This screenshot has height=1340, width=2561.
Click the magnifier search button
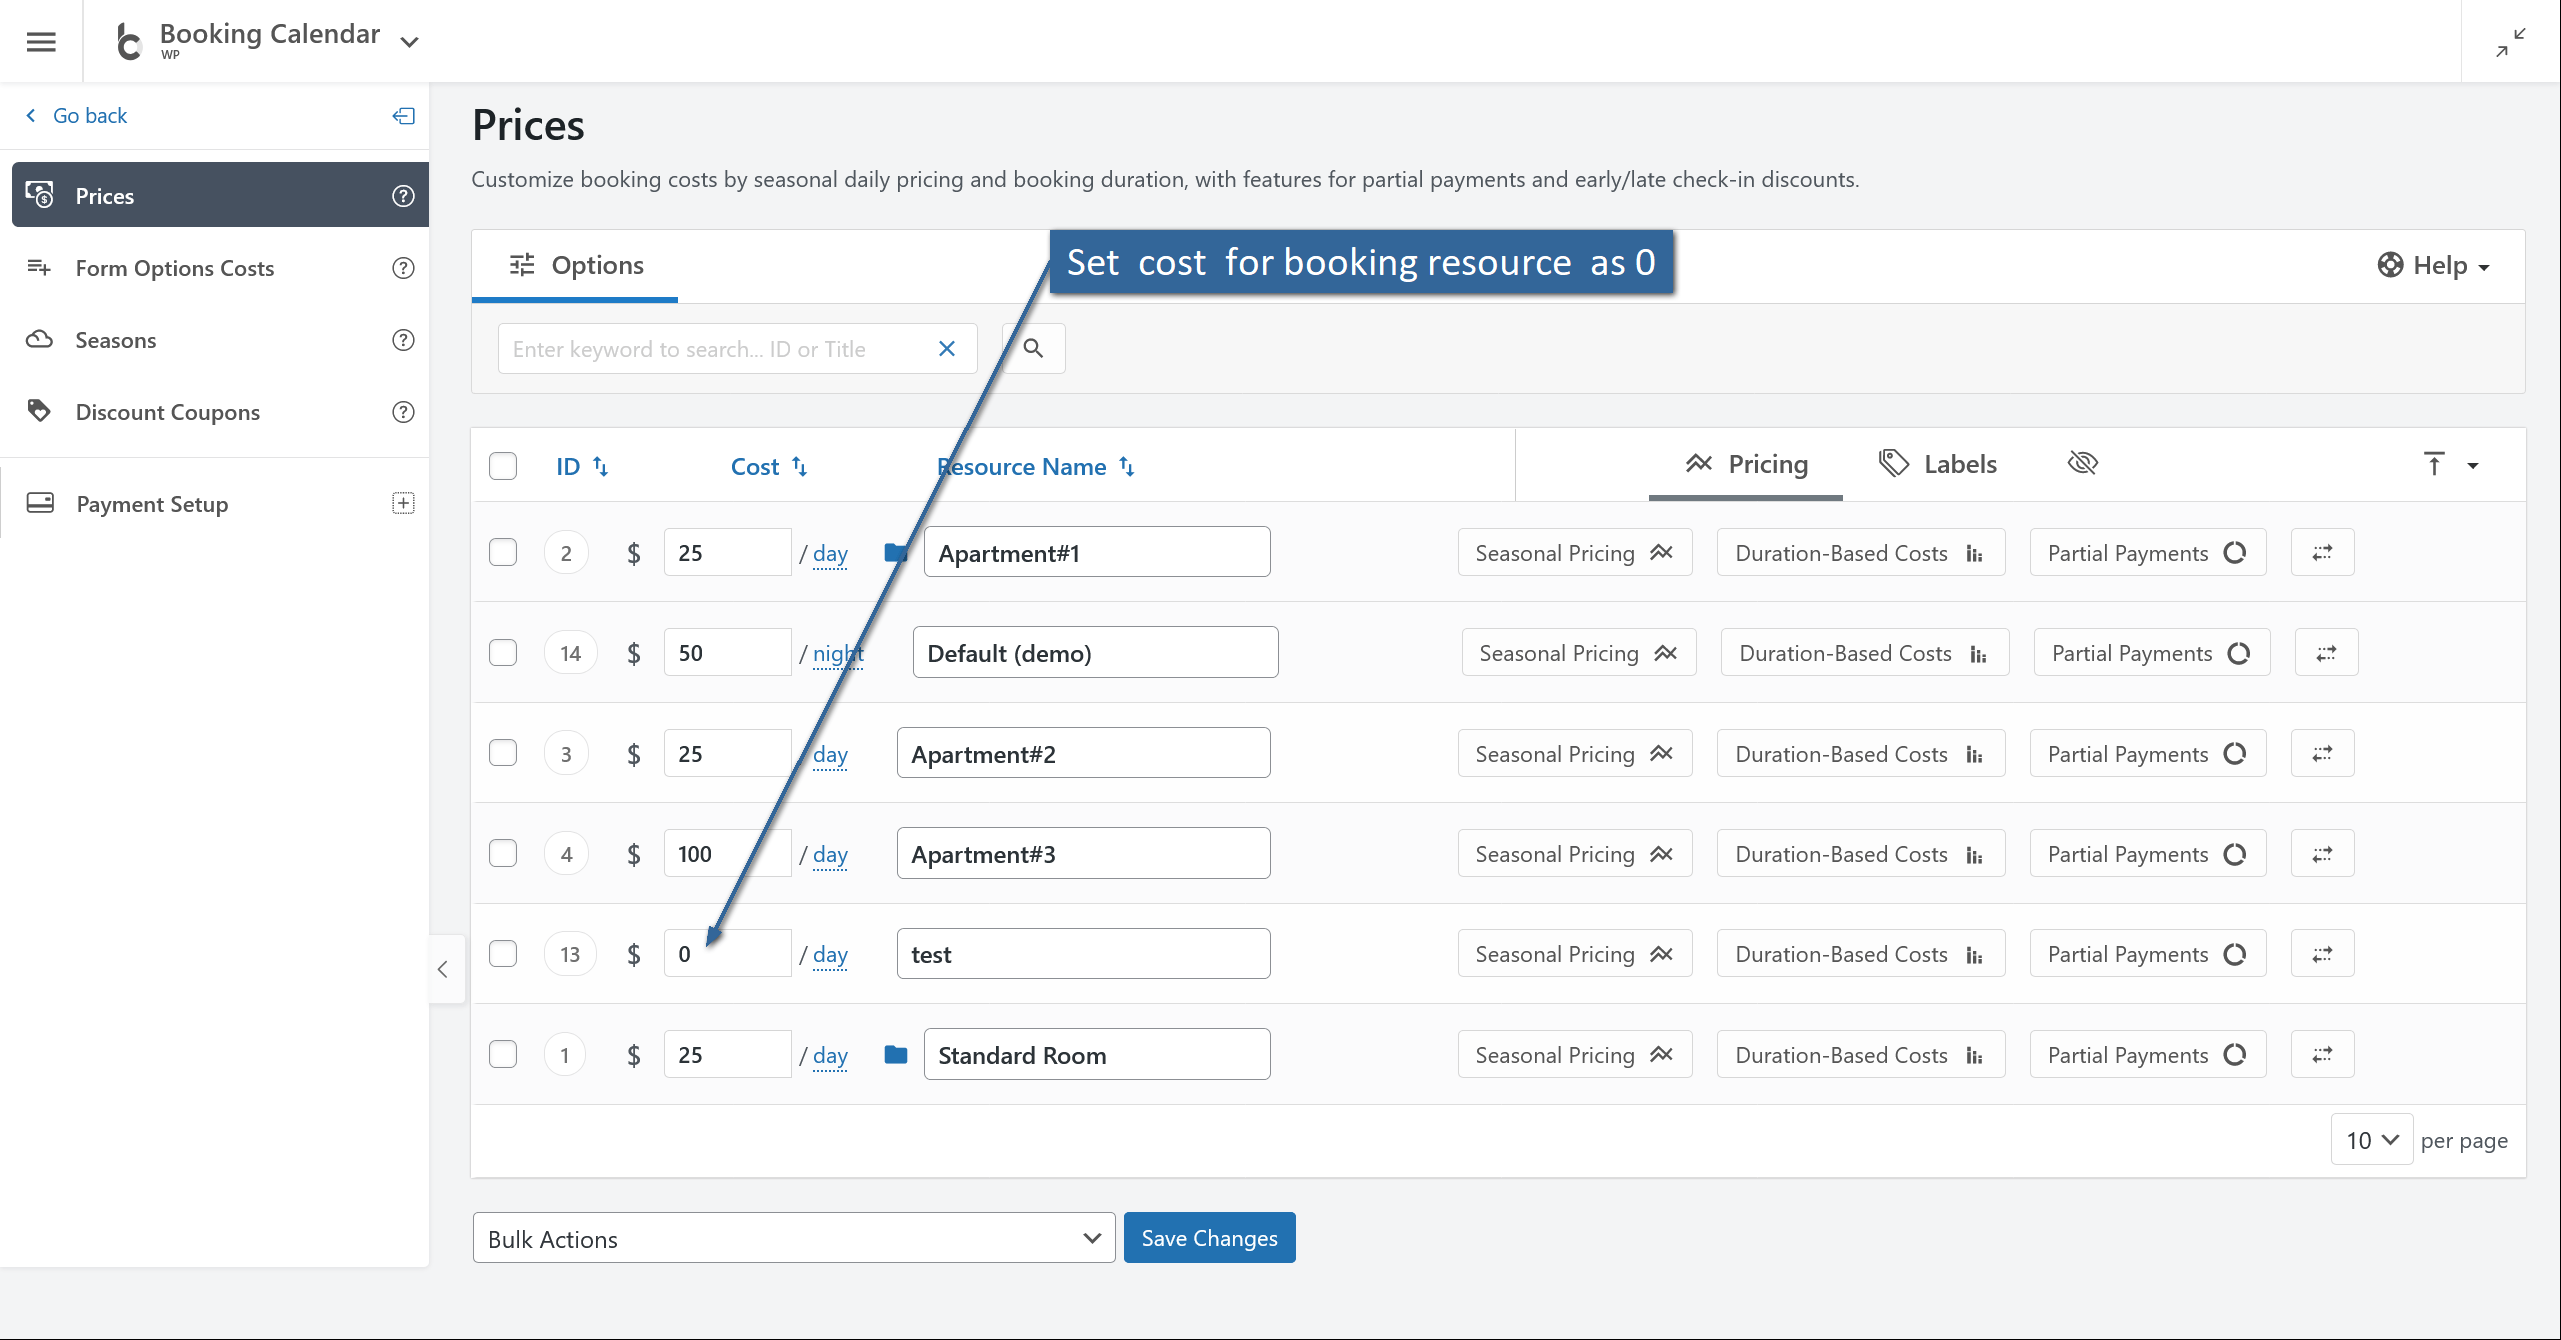coord(1034,349)
